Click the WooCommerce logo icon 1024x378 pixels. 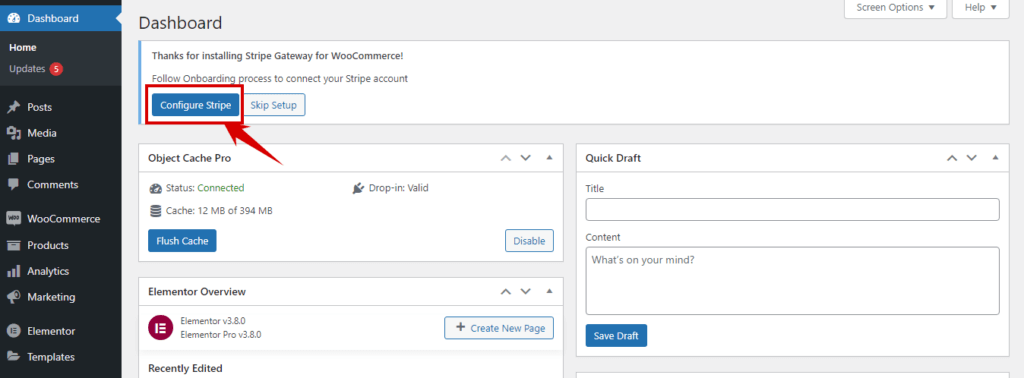coord(13,219)
